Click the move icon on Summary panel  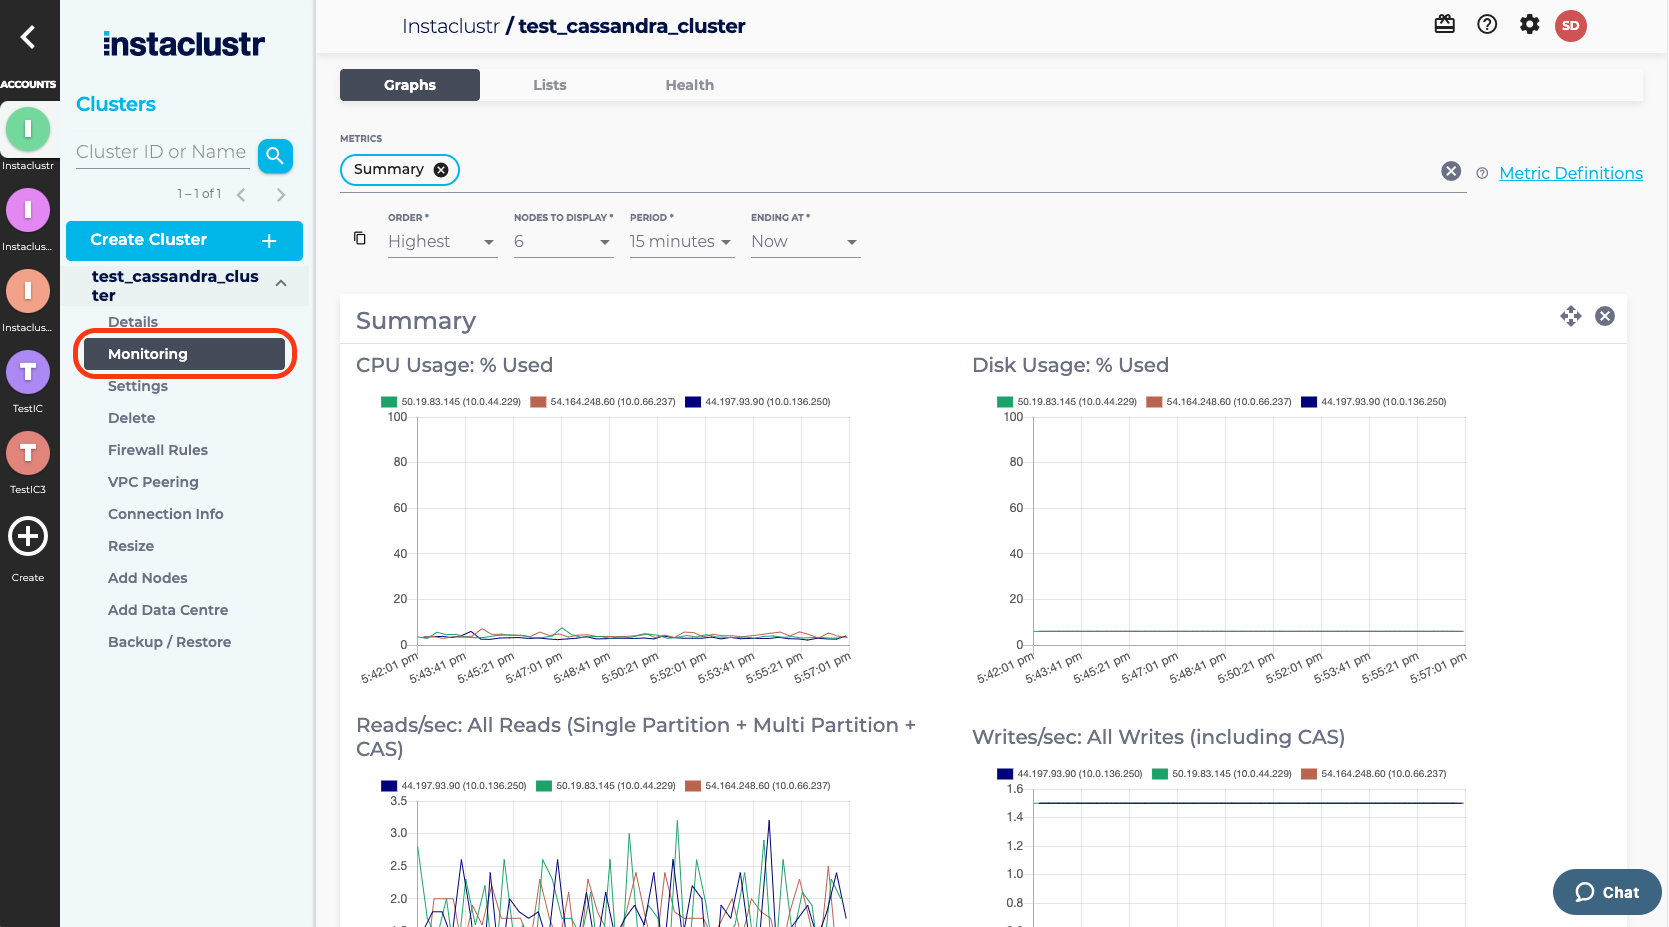coord(1570,316)
